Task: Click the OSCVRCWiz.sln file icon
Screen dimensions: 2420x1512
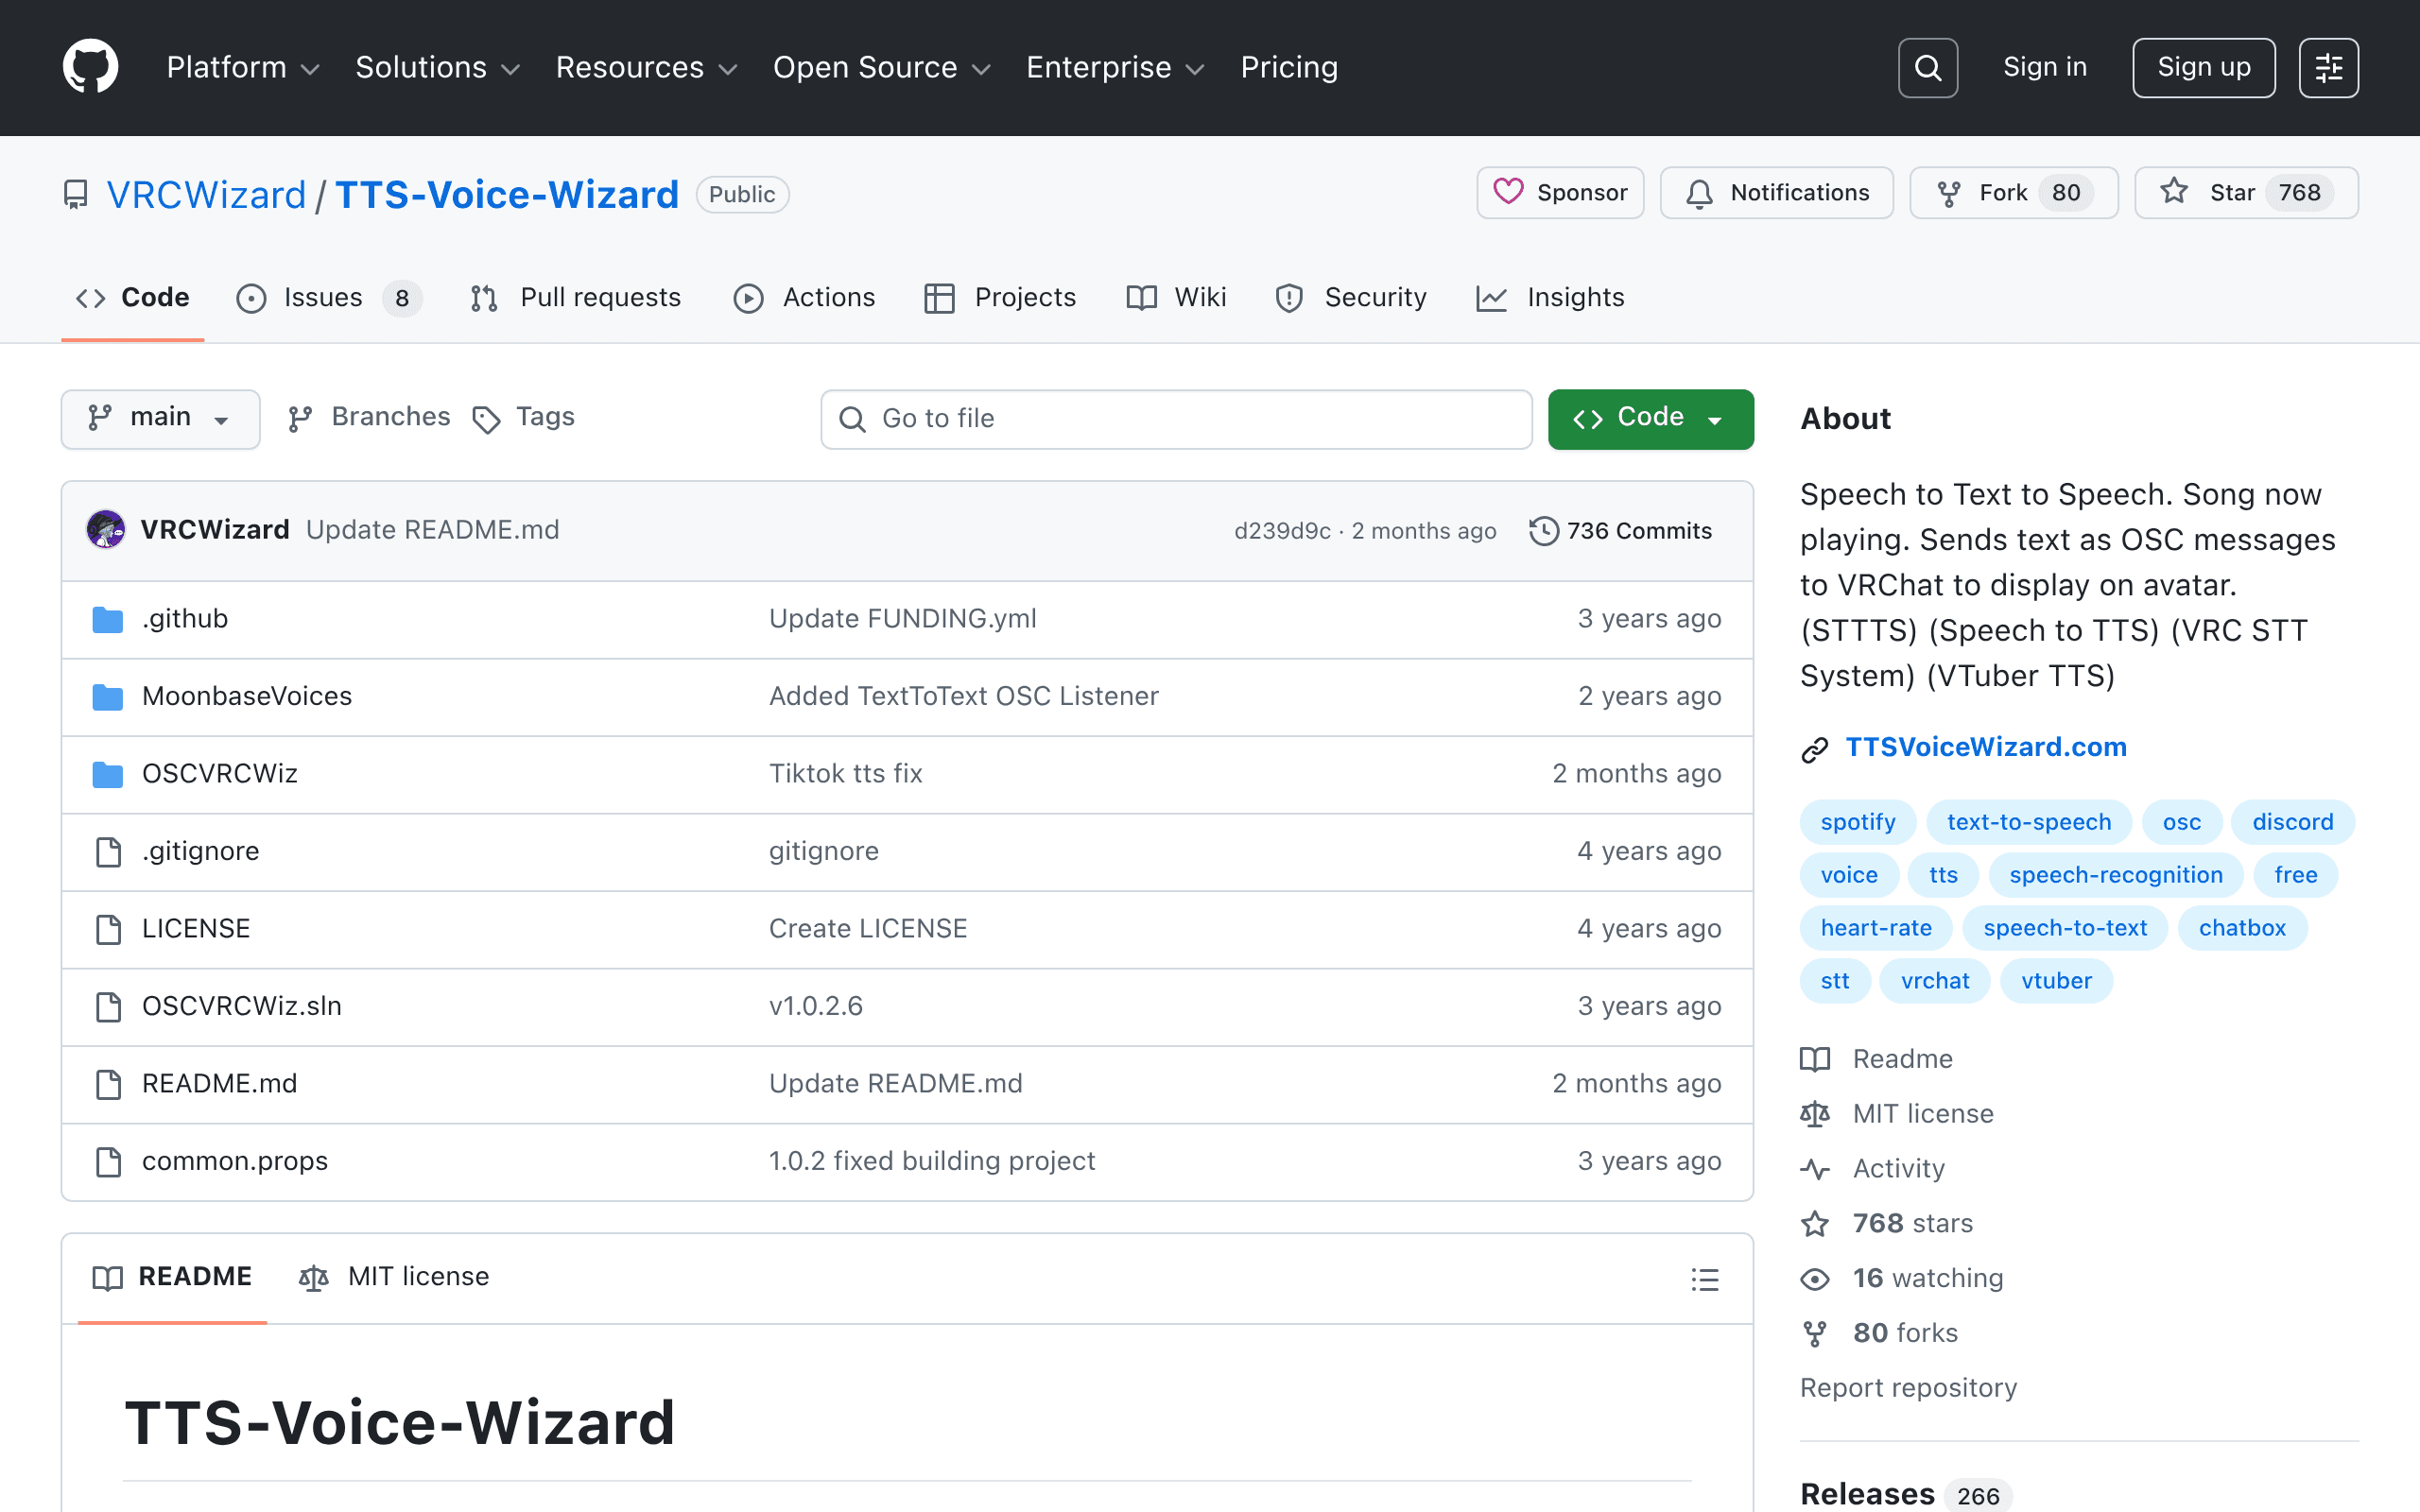Action: click(108, 1007)
